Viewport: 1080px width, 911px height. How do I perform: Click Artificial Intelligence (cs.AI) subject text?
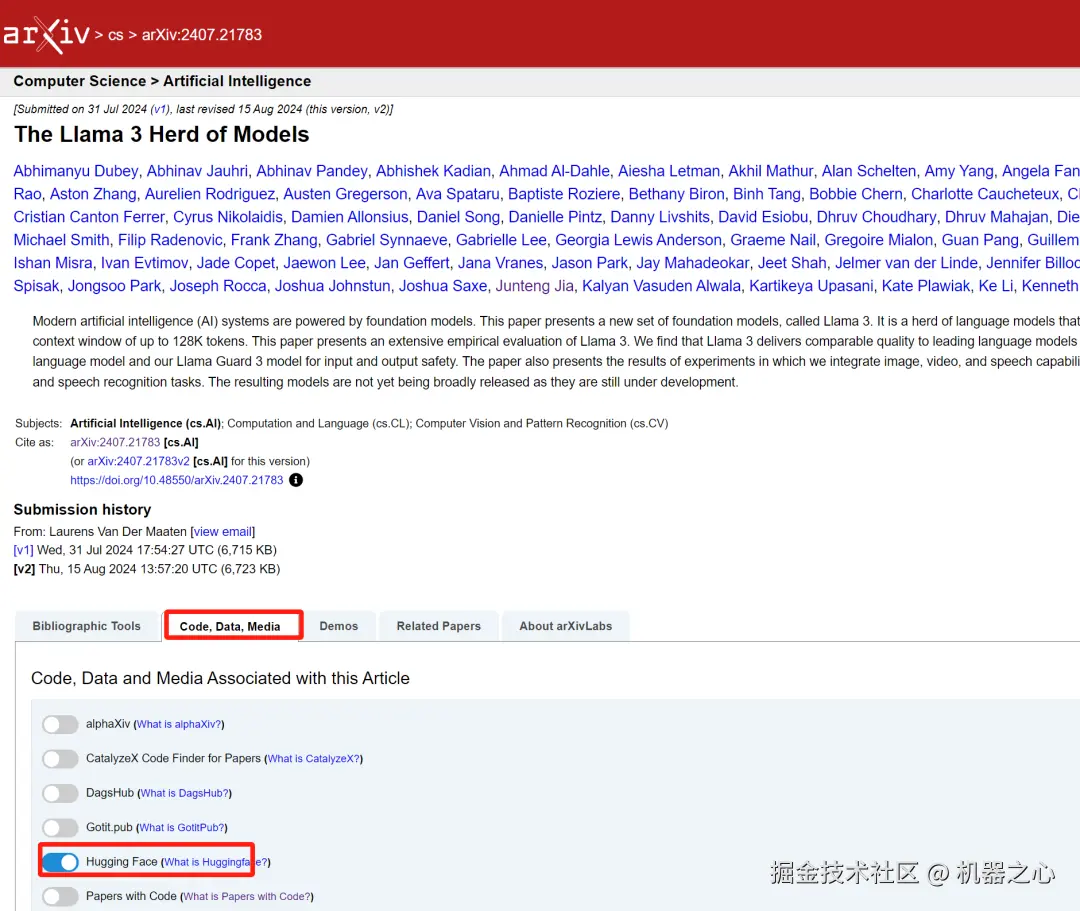pos(146,423)
